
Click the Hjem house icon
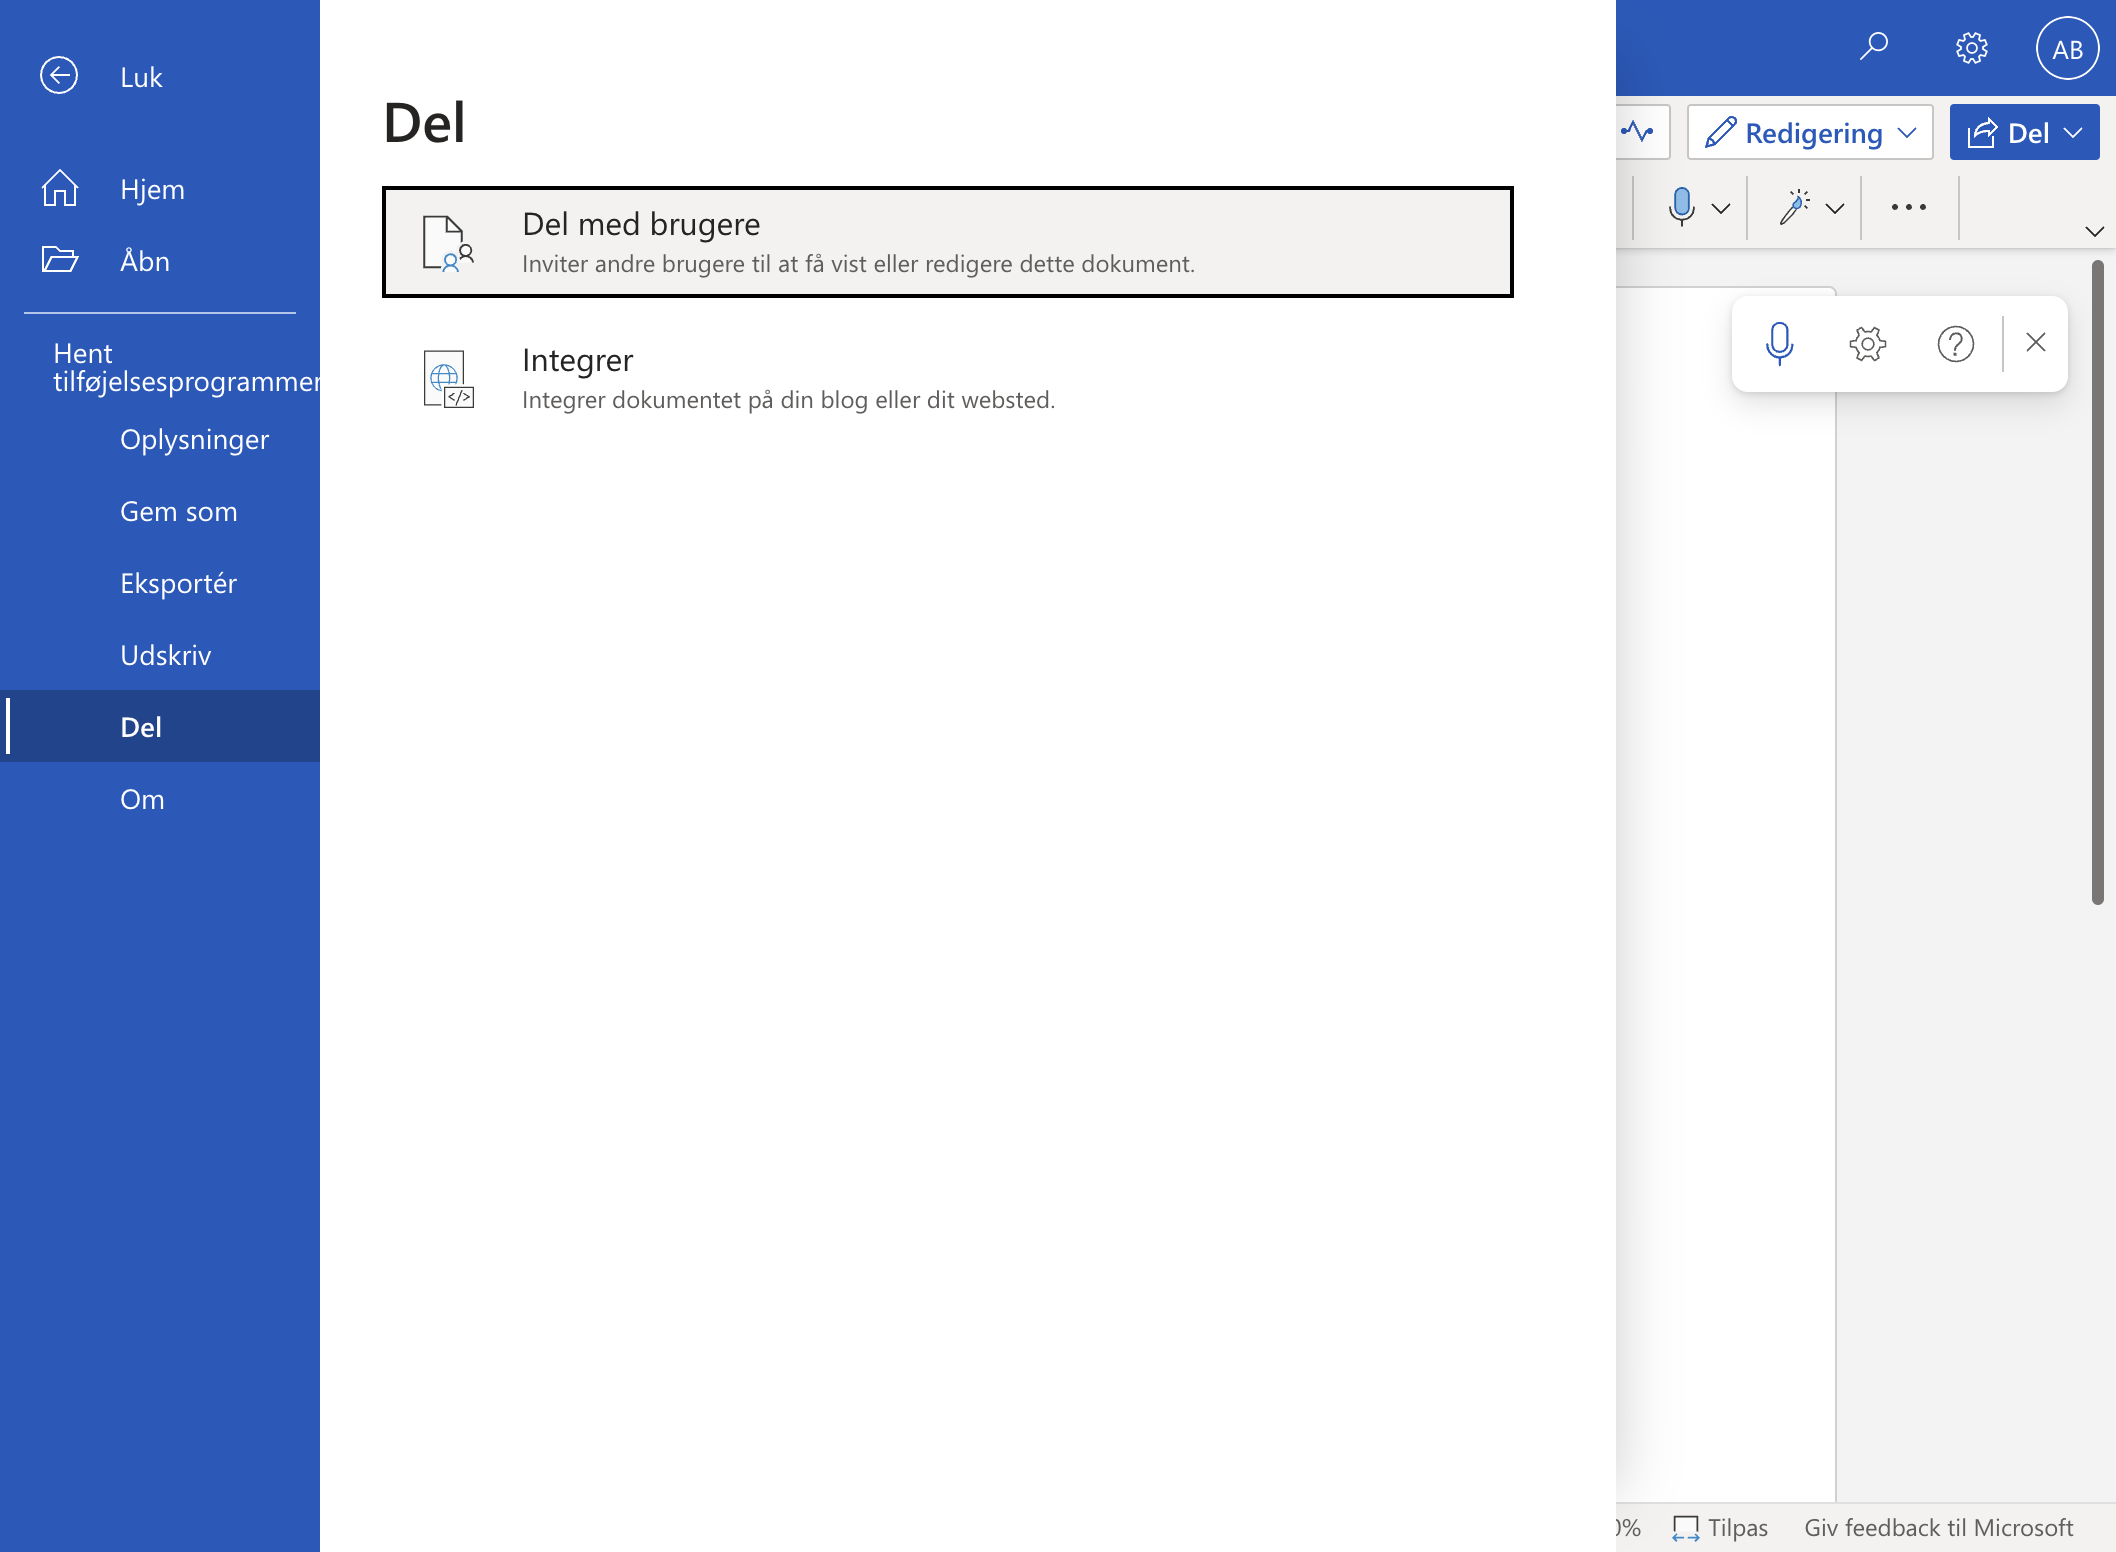coord(59,188)
